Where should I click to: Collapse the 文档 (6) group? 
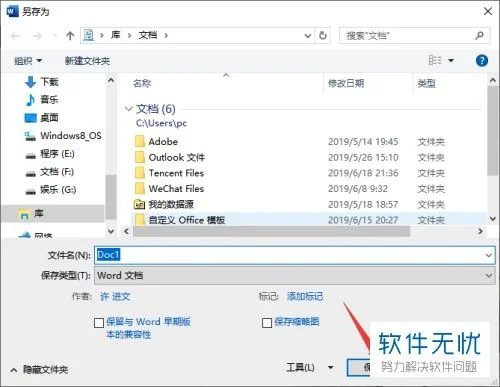tap(128, 109)
